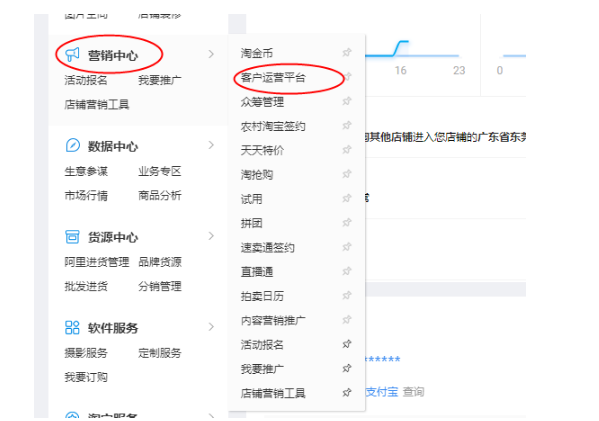
Task: Select 天天特价 menu item
Action: (262, 151)
